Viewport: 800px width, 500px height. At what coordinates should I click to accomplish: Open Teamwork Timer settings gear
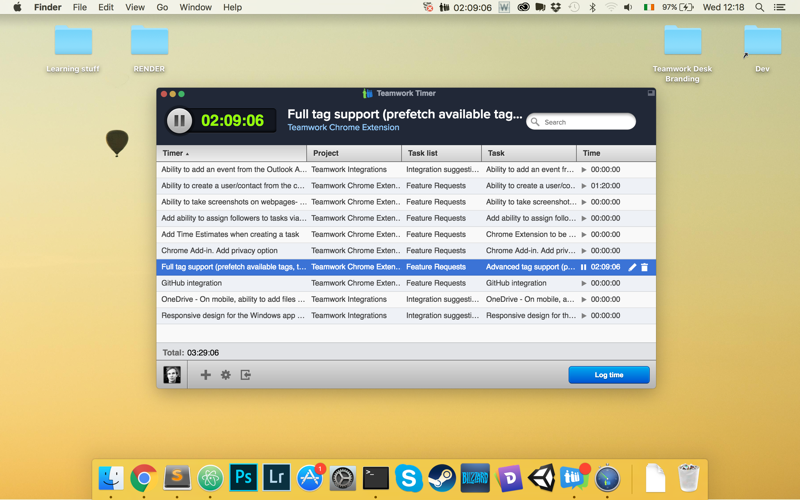(226, 375)
